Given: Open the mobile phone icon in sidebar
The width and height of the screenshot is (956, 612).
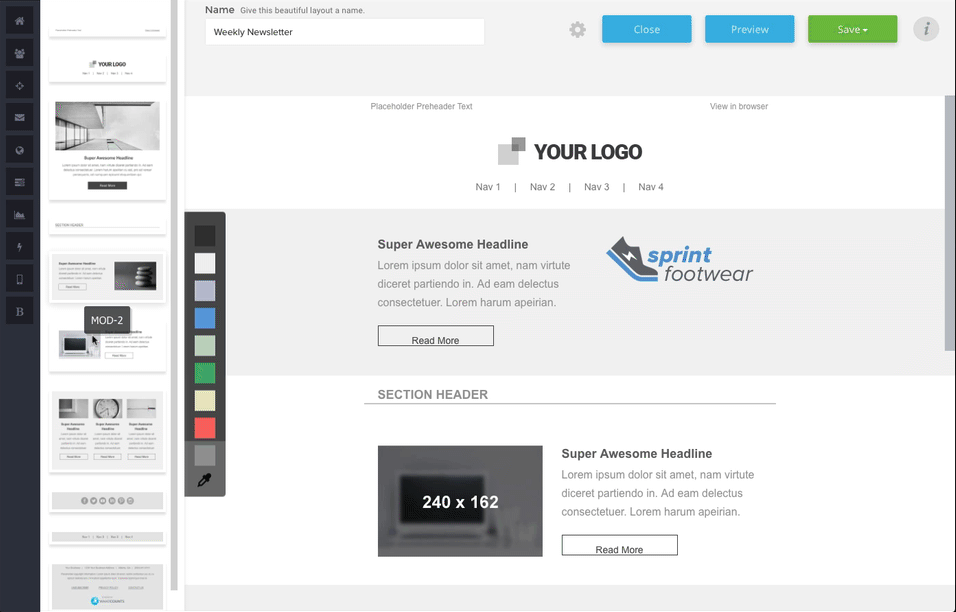Looking at the screenshot, I should [19, 280].
